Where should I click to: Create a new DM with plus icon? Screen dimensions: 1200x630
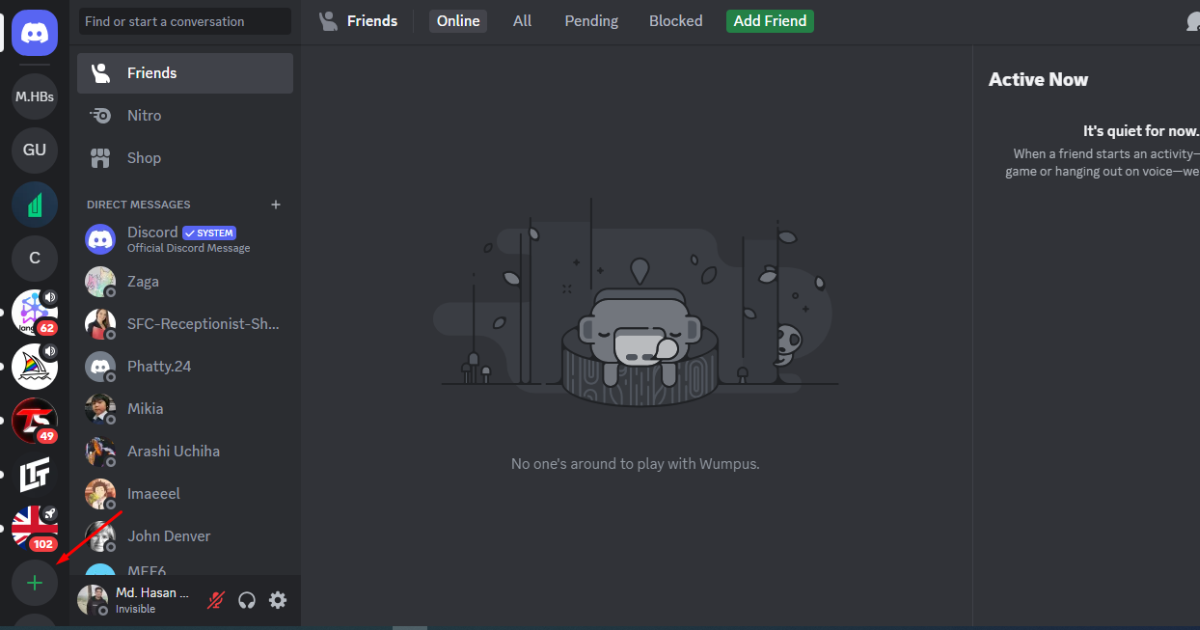click(276, 204)
